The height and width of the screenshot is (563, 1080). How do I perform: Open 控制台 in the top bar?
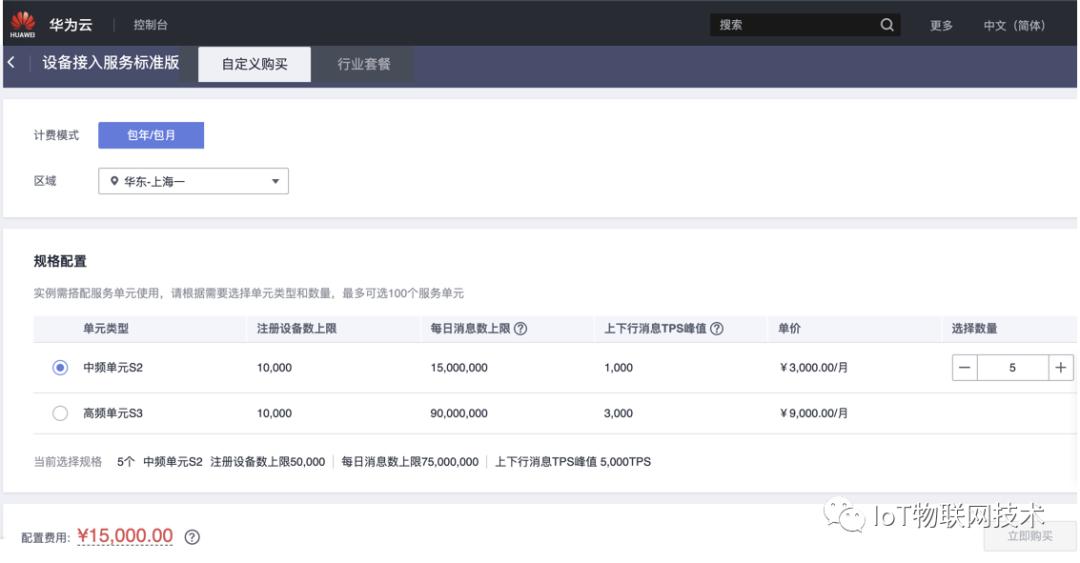point(150,25)
